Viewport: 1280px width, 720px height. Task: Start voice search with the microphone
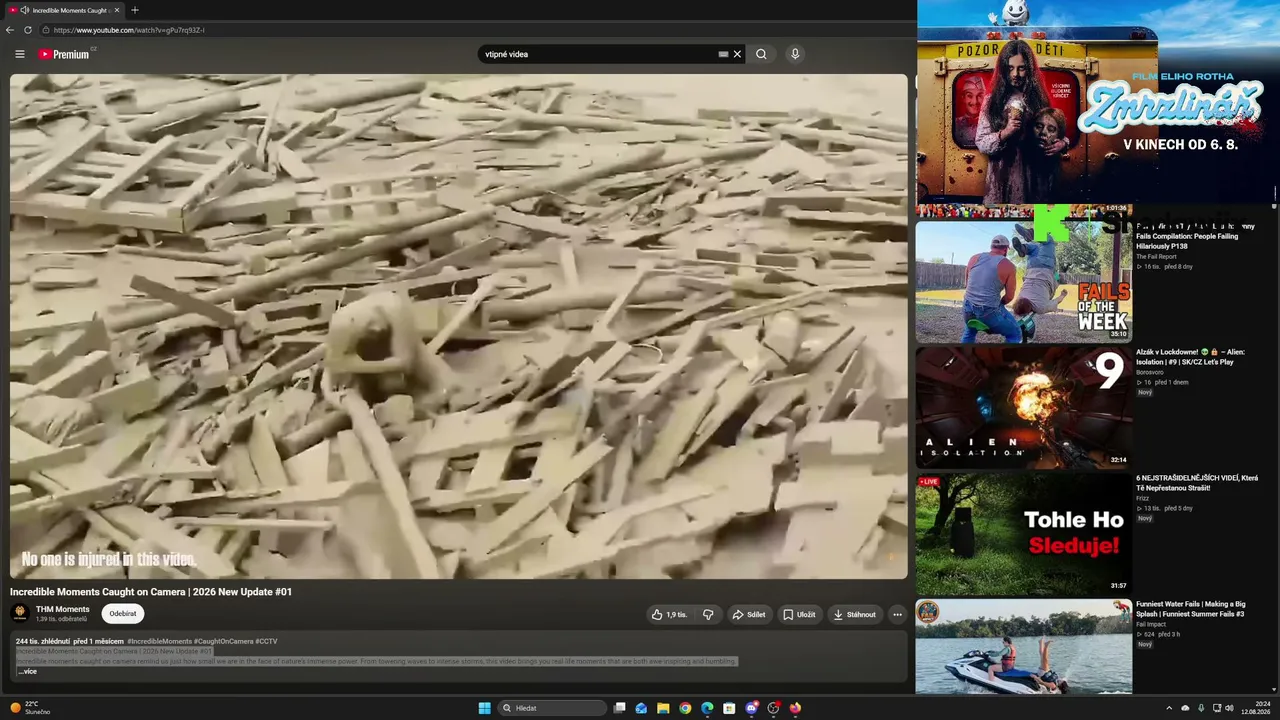[795, 54]
